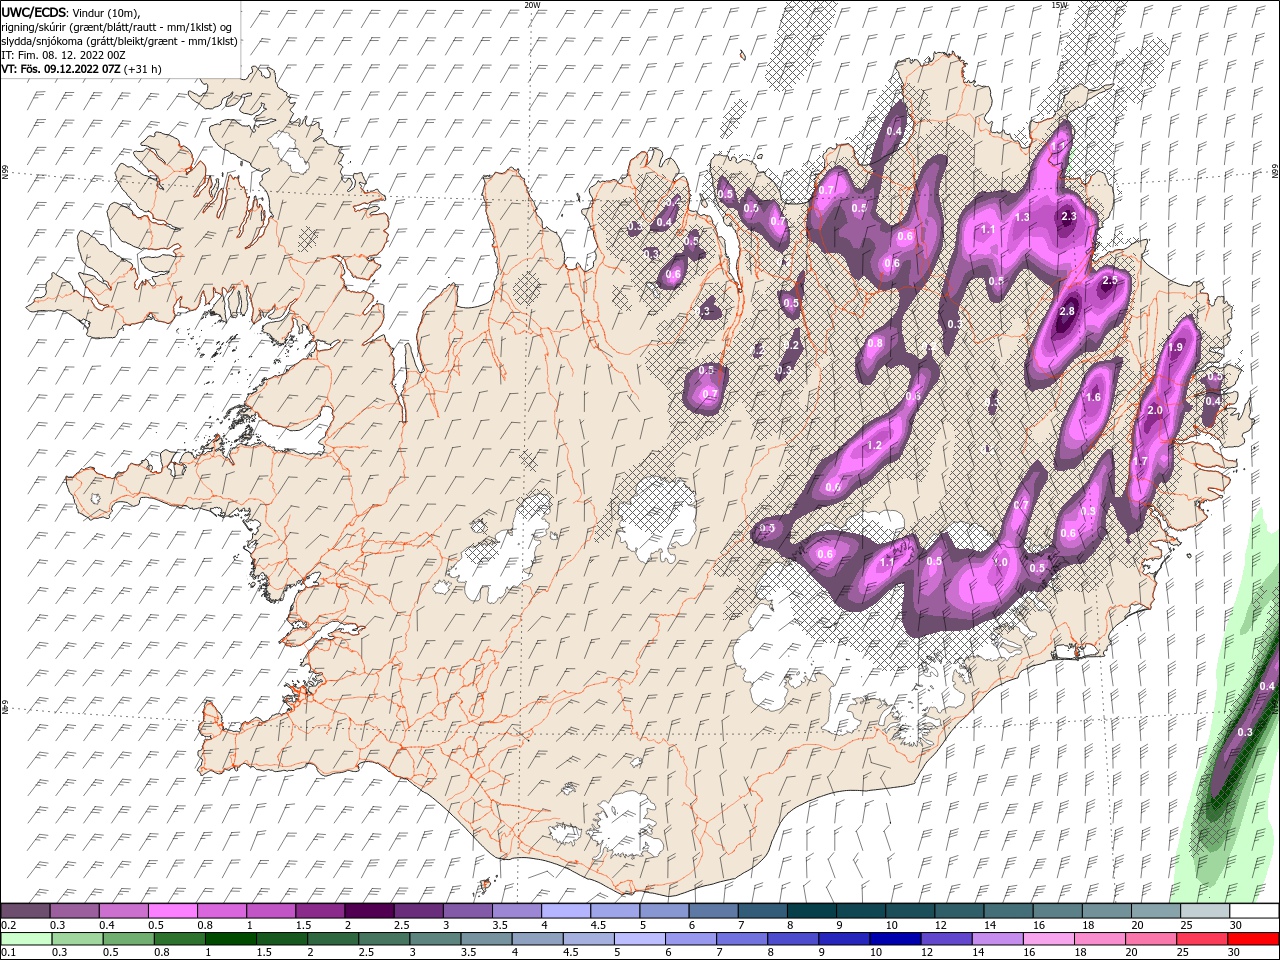
Task: Click the 15W longitude label
Action: click(x=1059, y=5)
